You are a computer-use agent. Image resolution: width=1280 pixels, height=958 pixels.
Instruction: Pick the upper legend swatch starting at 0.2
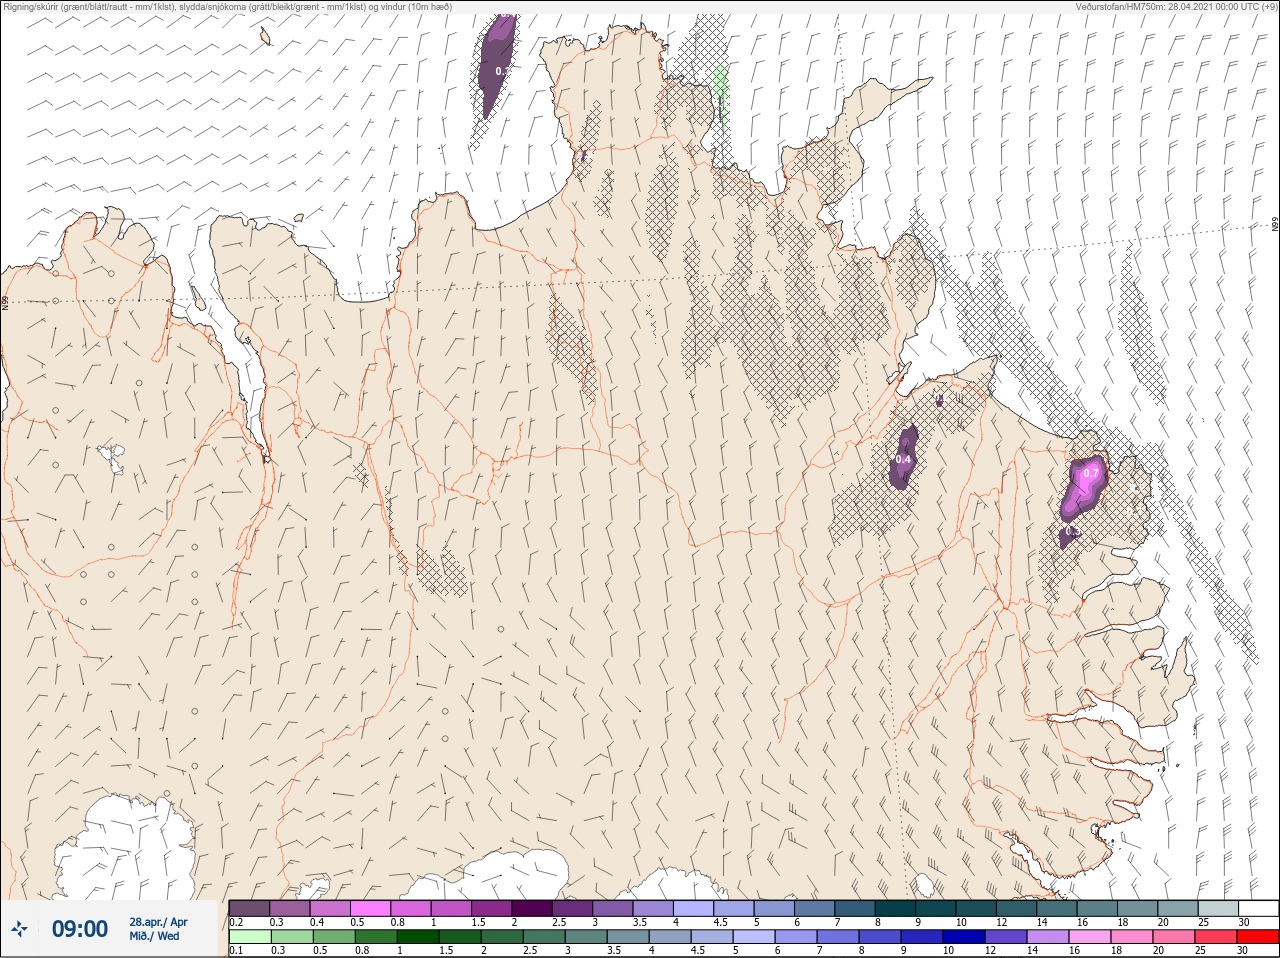click(249, 908)
